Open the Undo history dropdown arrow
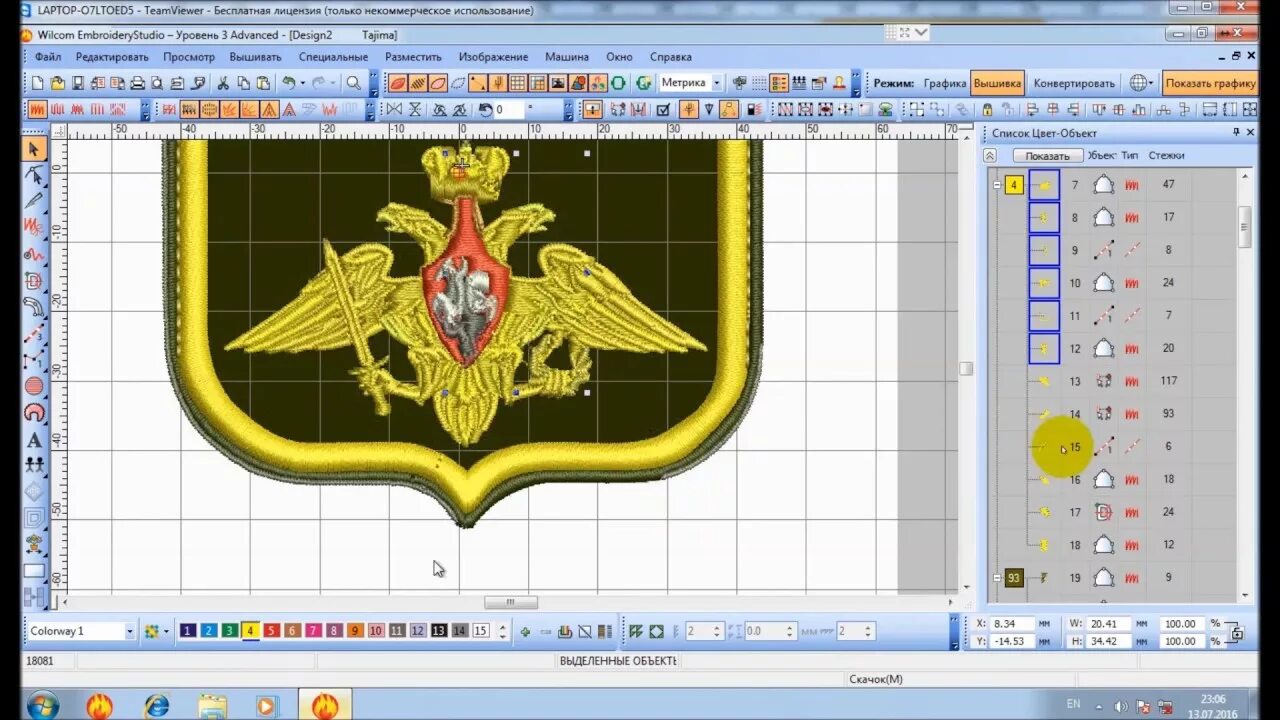This screenshot has height=720, width=1280. click(302, 84)
